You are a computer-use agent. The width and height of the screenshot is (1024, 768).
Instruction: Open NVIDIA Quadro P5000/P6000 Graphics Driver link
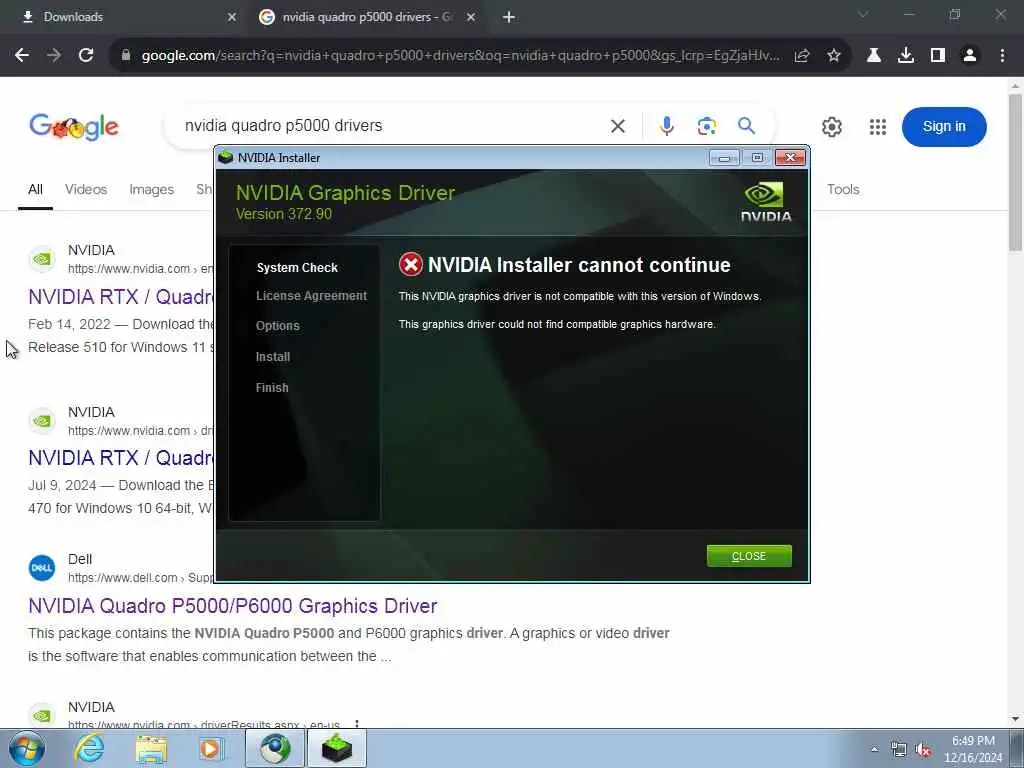pos(232,606)
